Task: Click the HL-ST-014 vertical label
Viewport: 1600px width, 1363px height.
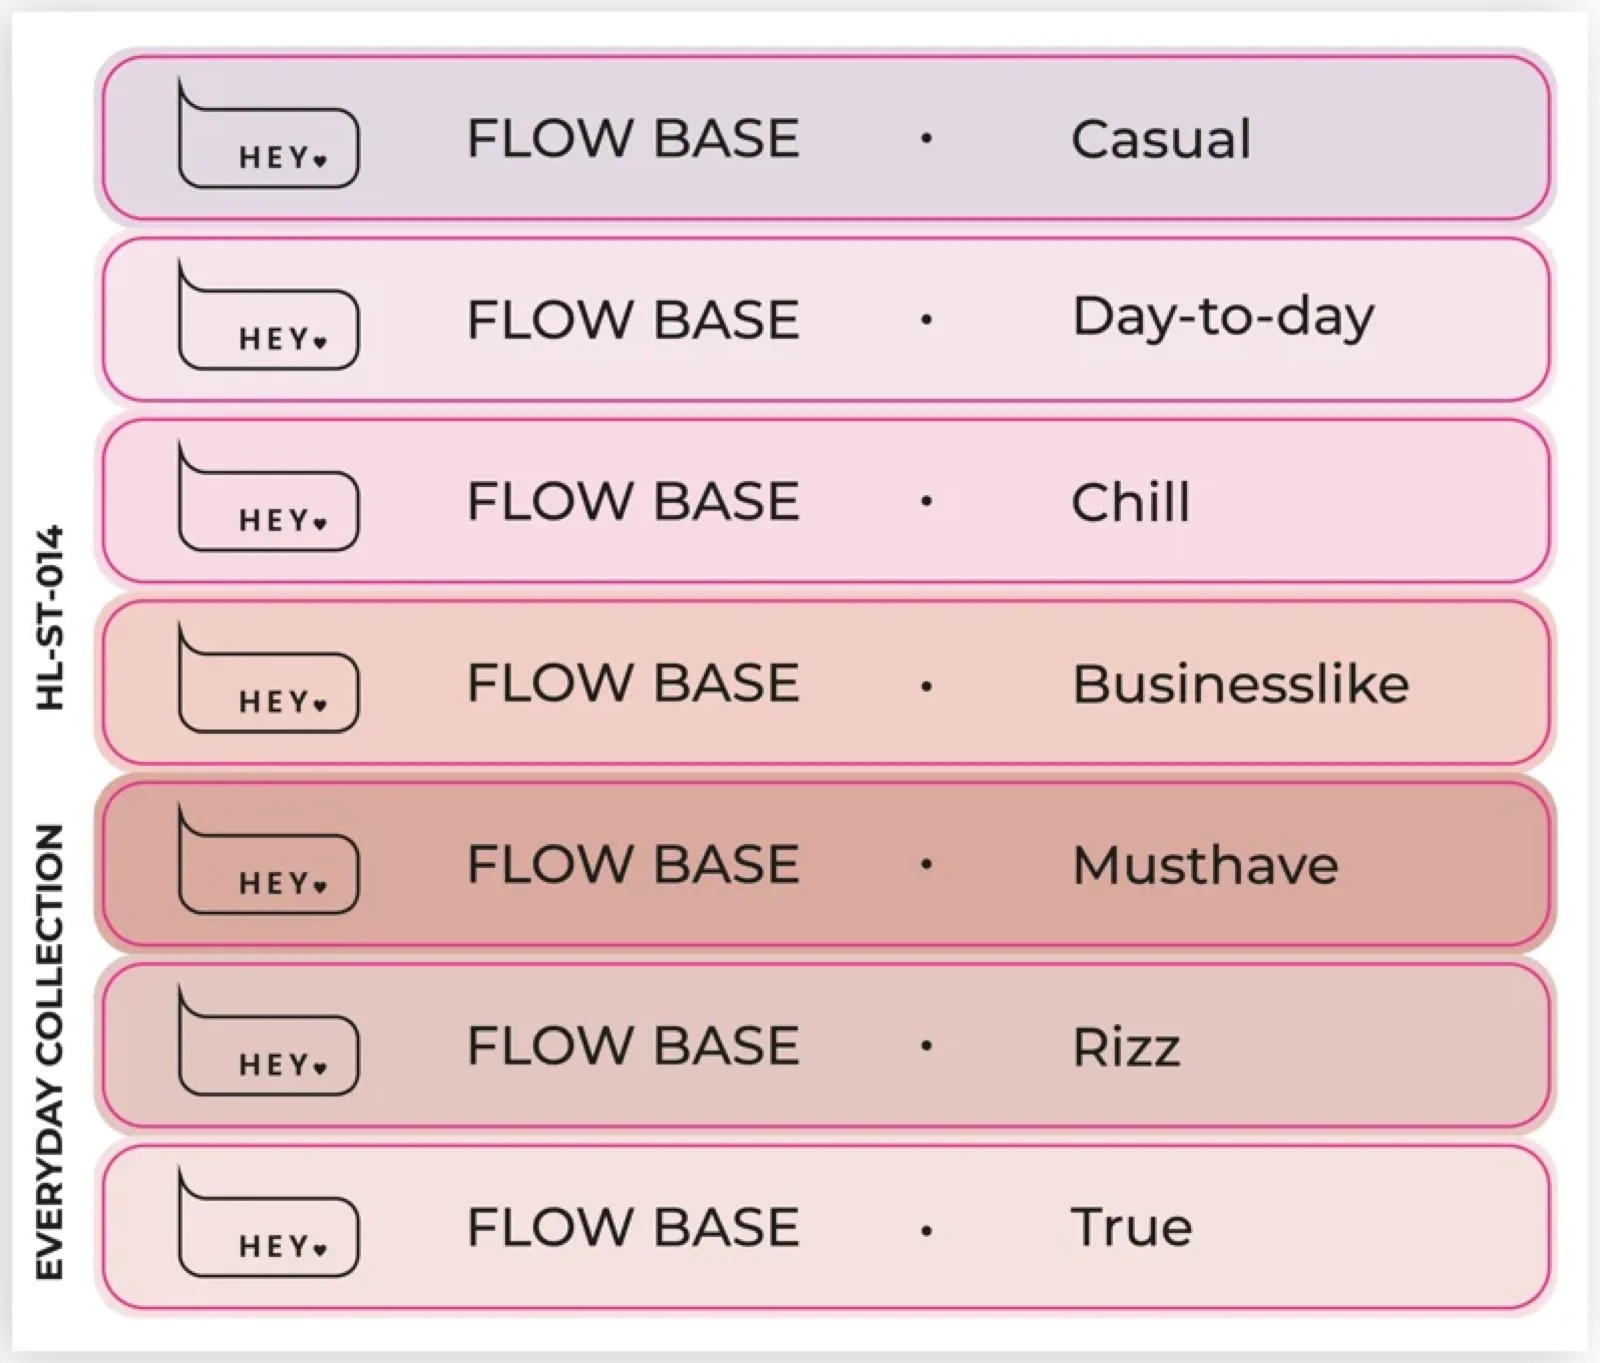Action: point(49,617)
